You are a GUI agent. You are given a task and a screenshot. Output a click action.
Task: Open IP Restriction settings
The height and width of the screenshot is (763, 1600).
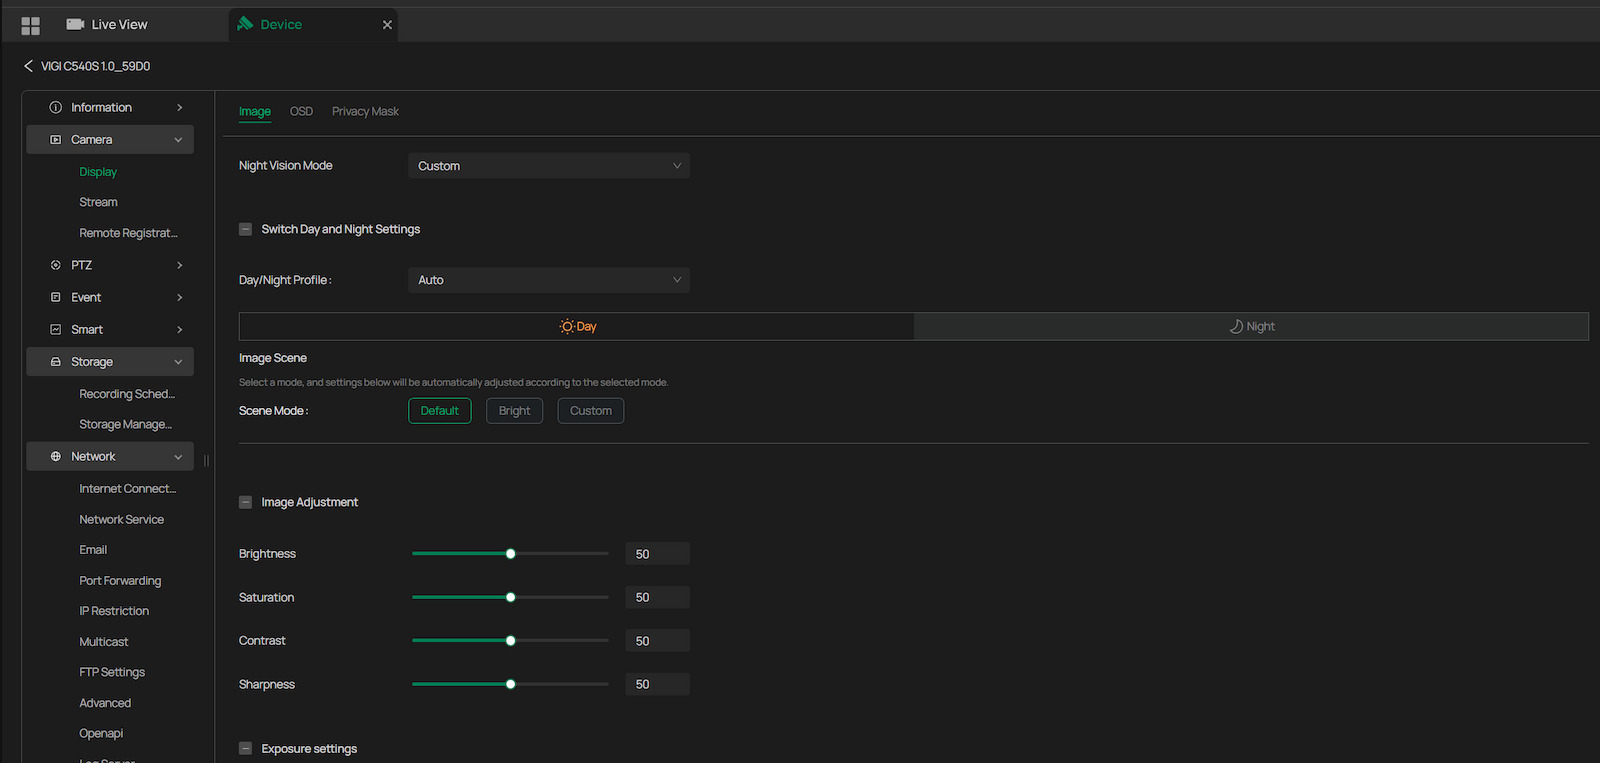pyautogui.click(x=114, y=611)
